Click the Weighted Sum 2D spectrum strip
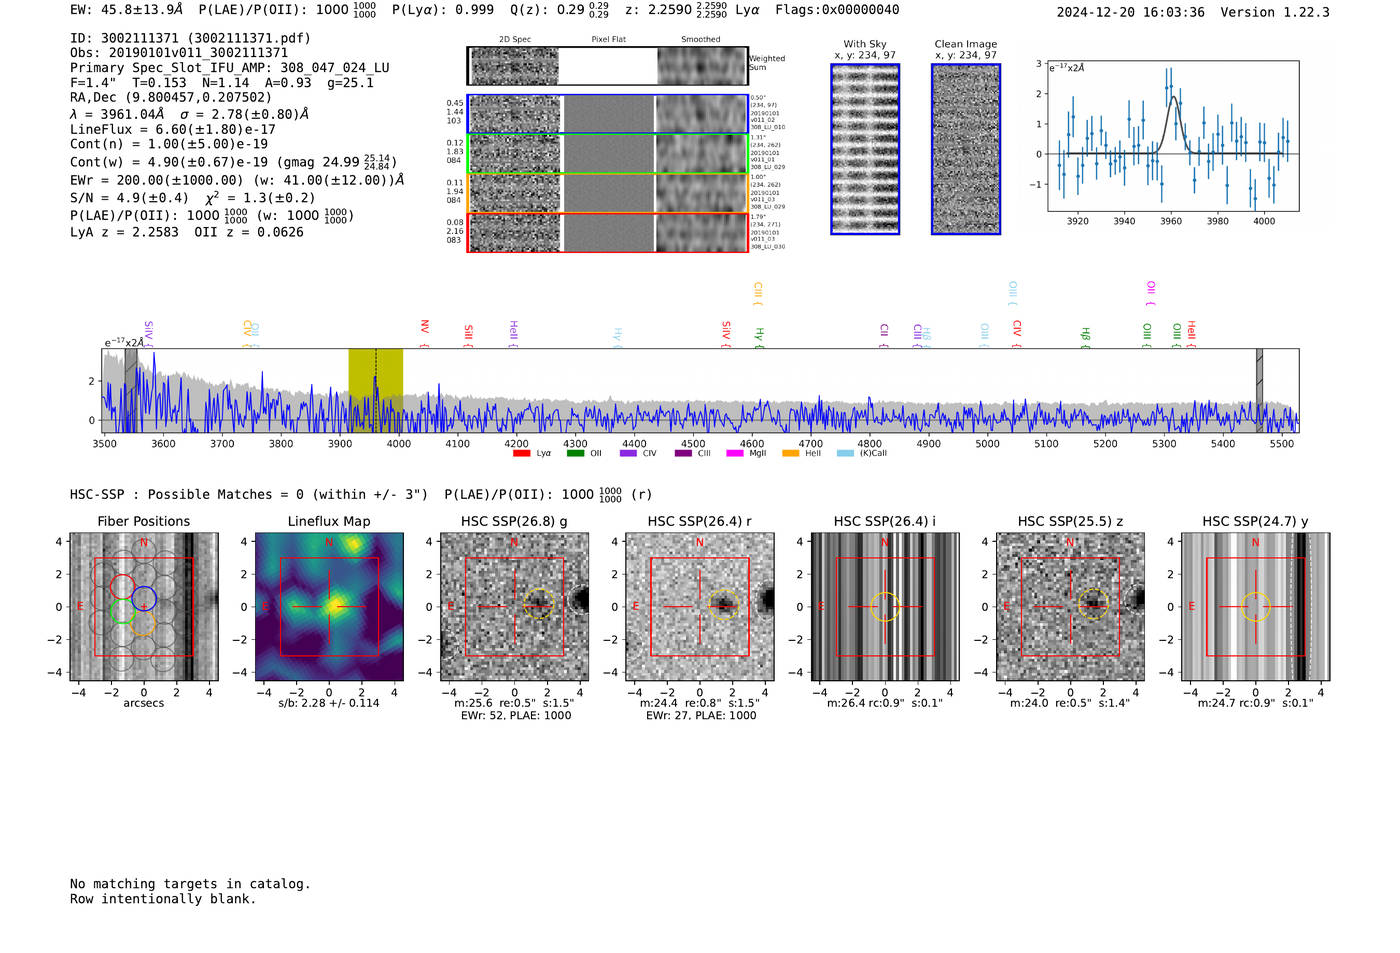Image resolution: width=1400 pixels, height=953 pixels. tap(608, 66)
